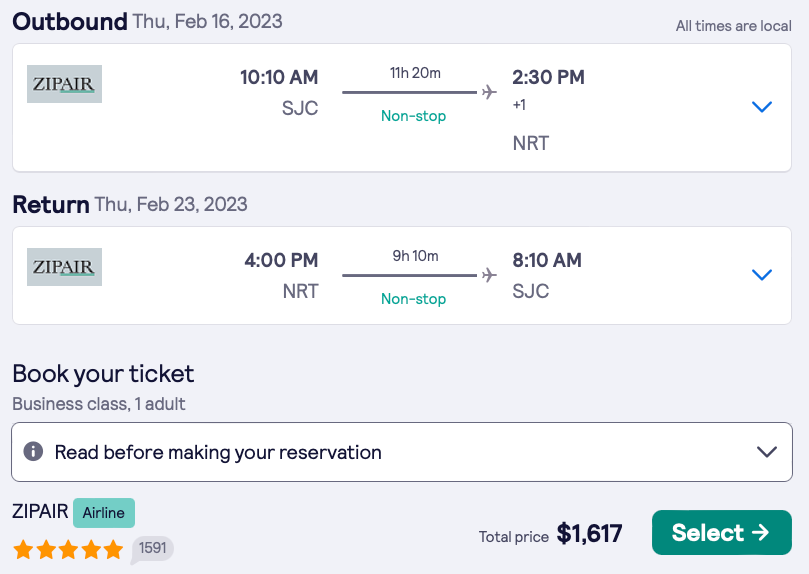
Task: Click the outbound 10:10 AM departure time
Action: (279, 77)
